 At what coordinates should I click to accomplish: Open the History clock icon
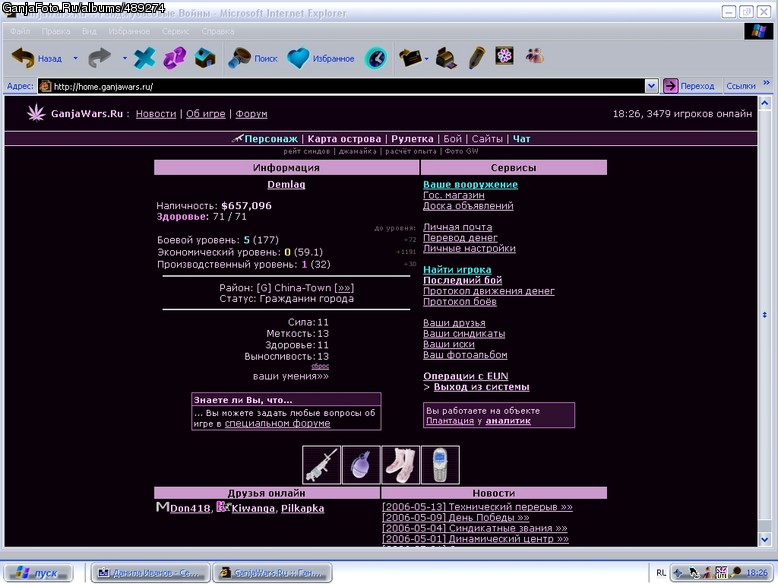pyautogui.click(x=376, y=58)
